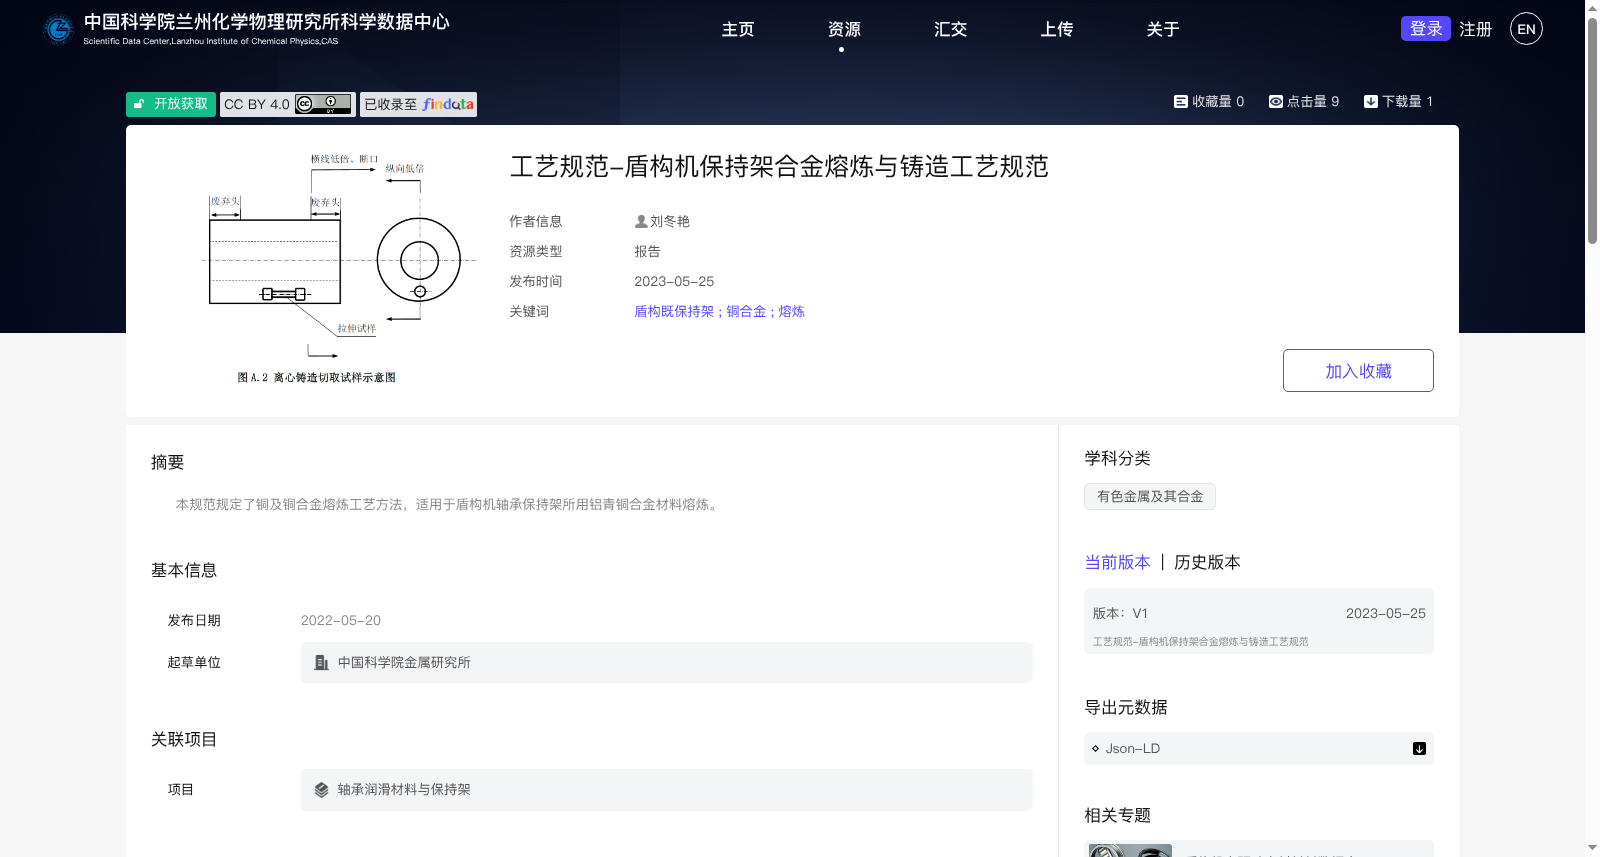
Task: Click the 开放获取 open access badge
Action: point(171,104)
